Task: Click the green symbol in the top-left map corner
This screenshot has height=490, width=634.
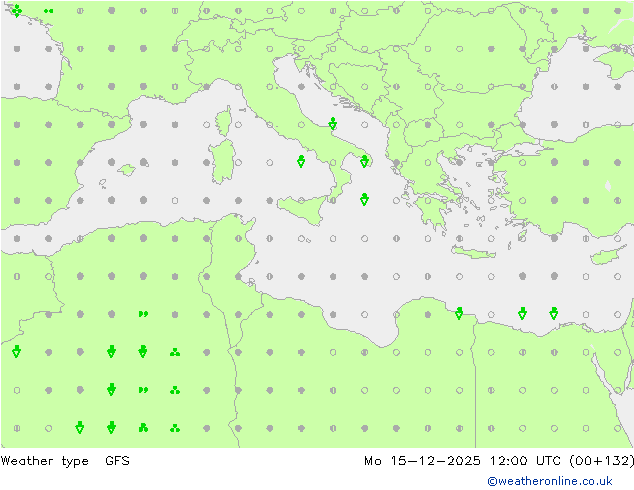Action: [17, 11]
